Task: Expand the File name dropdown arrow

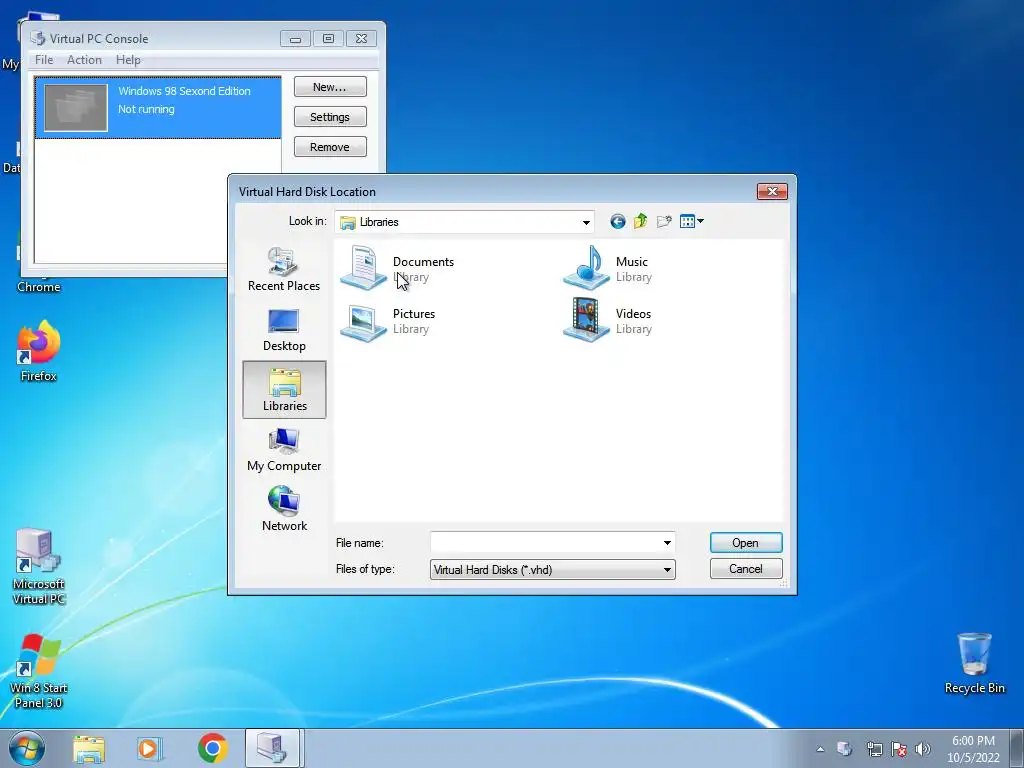Action: [667, 543]
